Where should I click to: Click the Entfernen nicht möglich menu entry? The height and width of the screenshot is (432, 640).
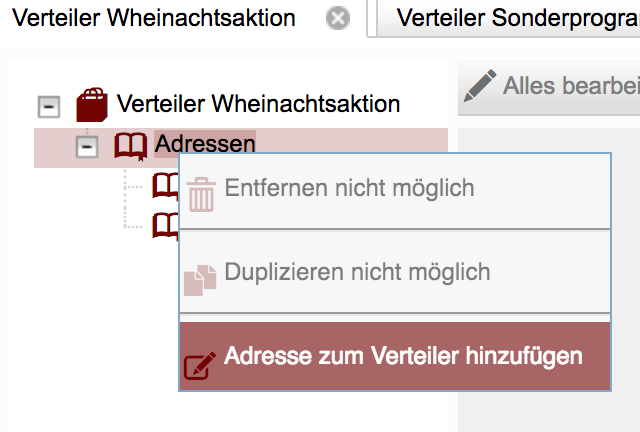(x=349, y=188)
